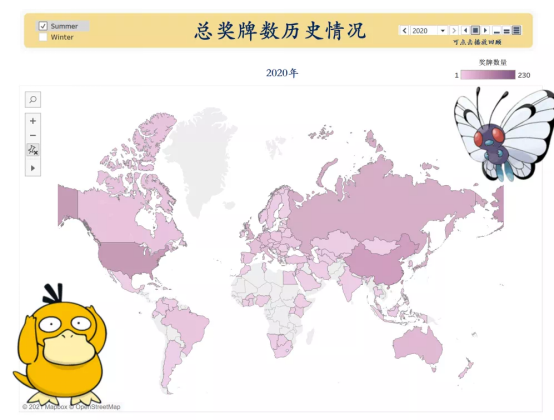Open the OpenStreetMap attribution link
Viewport: 554px width, 420px height.
98,407
